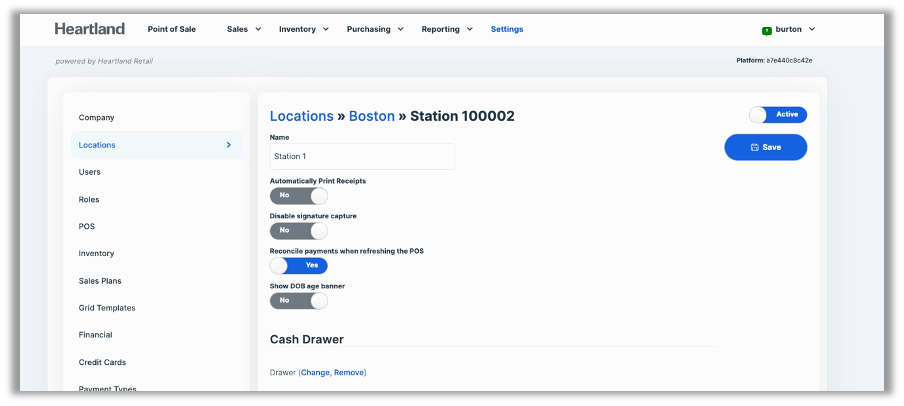This screenshot has width=904, height=406.
Task: Open Credit Cards settings section
Action: pos(102,362)
